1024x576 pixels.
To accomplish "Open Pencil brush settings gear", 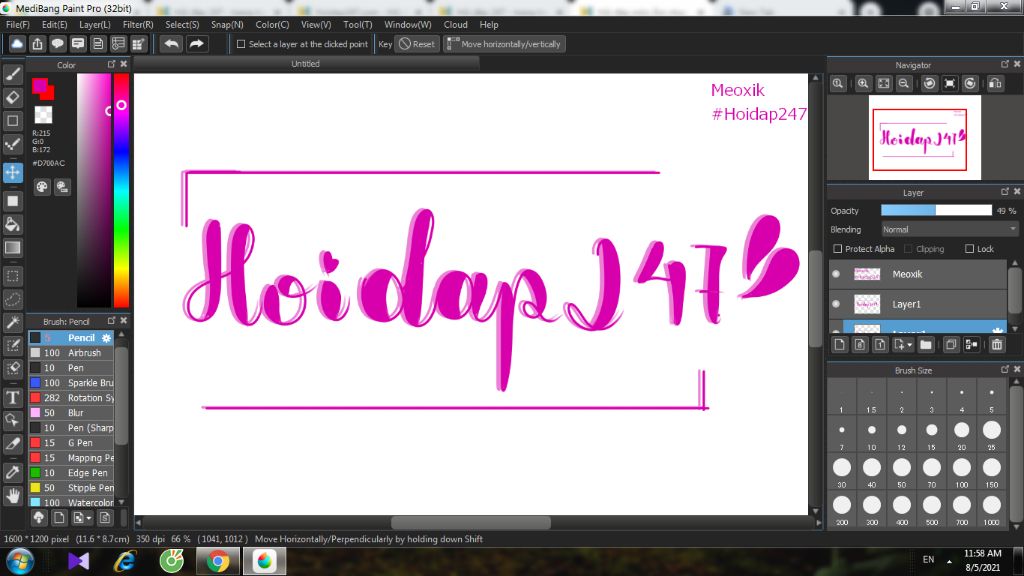I will (x=106, y=338).
